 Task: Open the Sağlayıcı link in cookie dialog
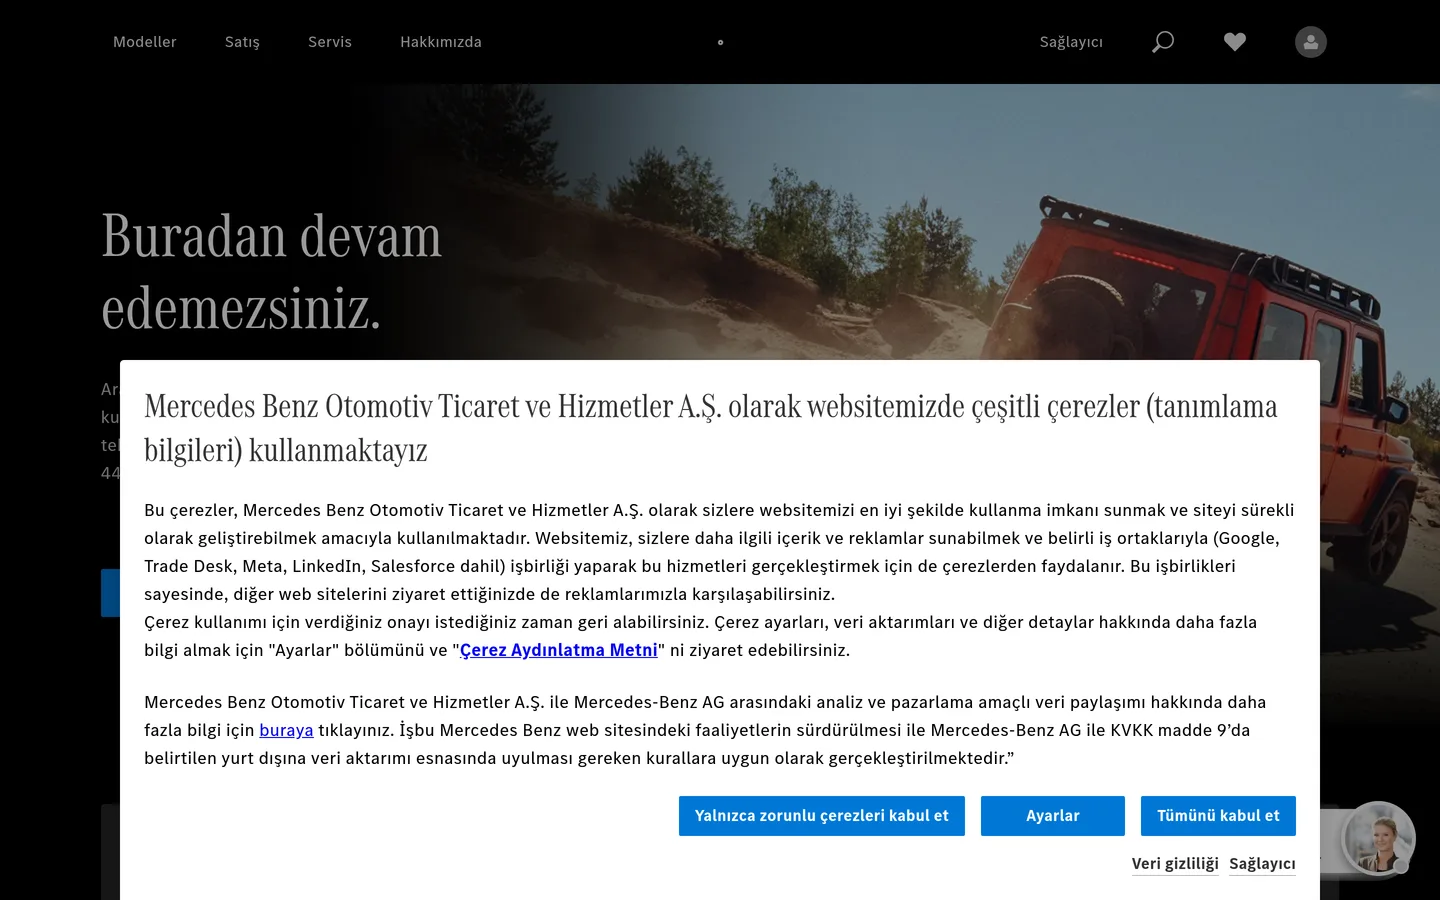click(1262, 864)
